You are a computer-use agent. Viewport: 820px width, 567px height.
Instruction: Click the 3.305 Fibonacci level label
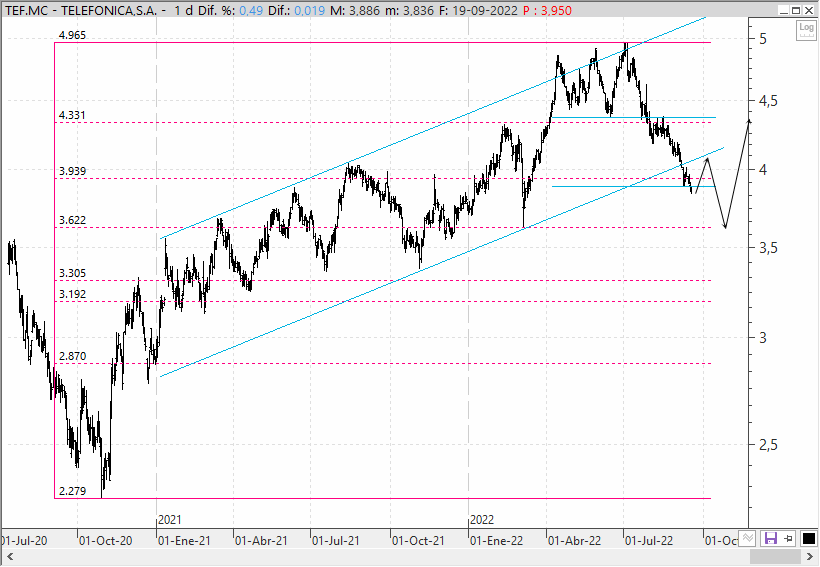pos(72,274)
